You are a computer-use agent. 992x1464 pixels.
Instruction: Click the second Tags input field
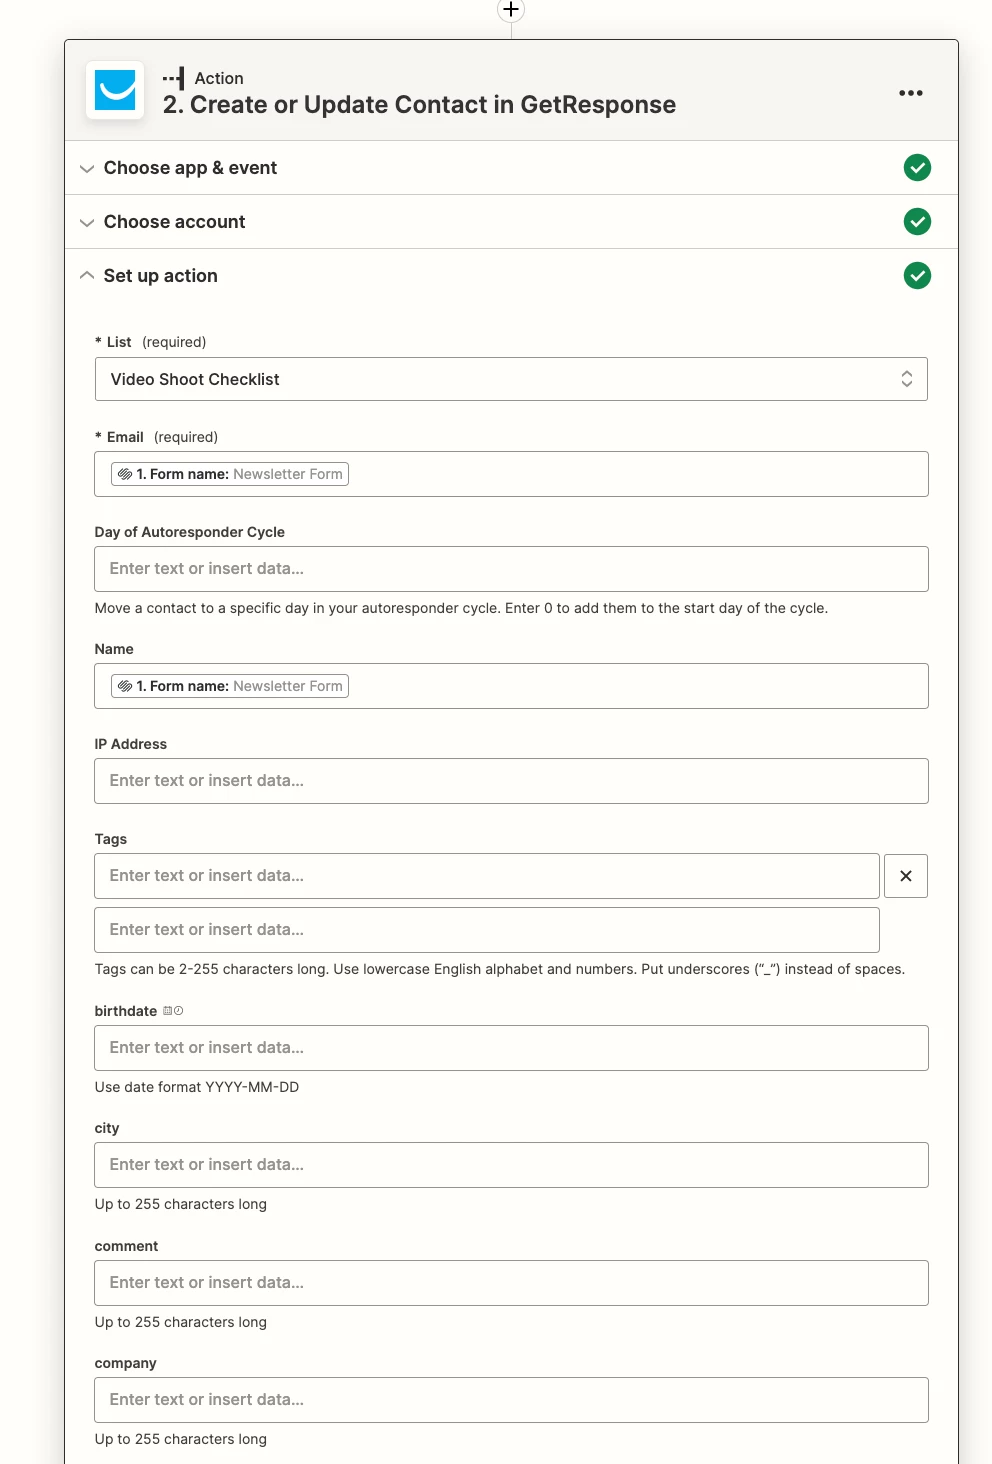pyautogui.click(x=487, y=930)
